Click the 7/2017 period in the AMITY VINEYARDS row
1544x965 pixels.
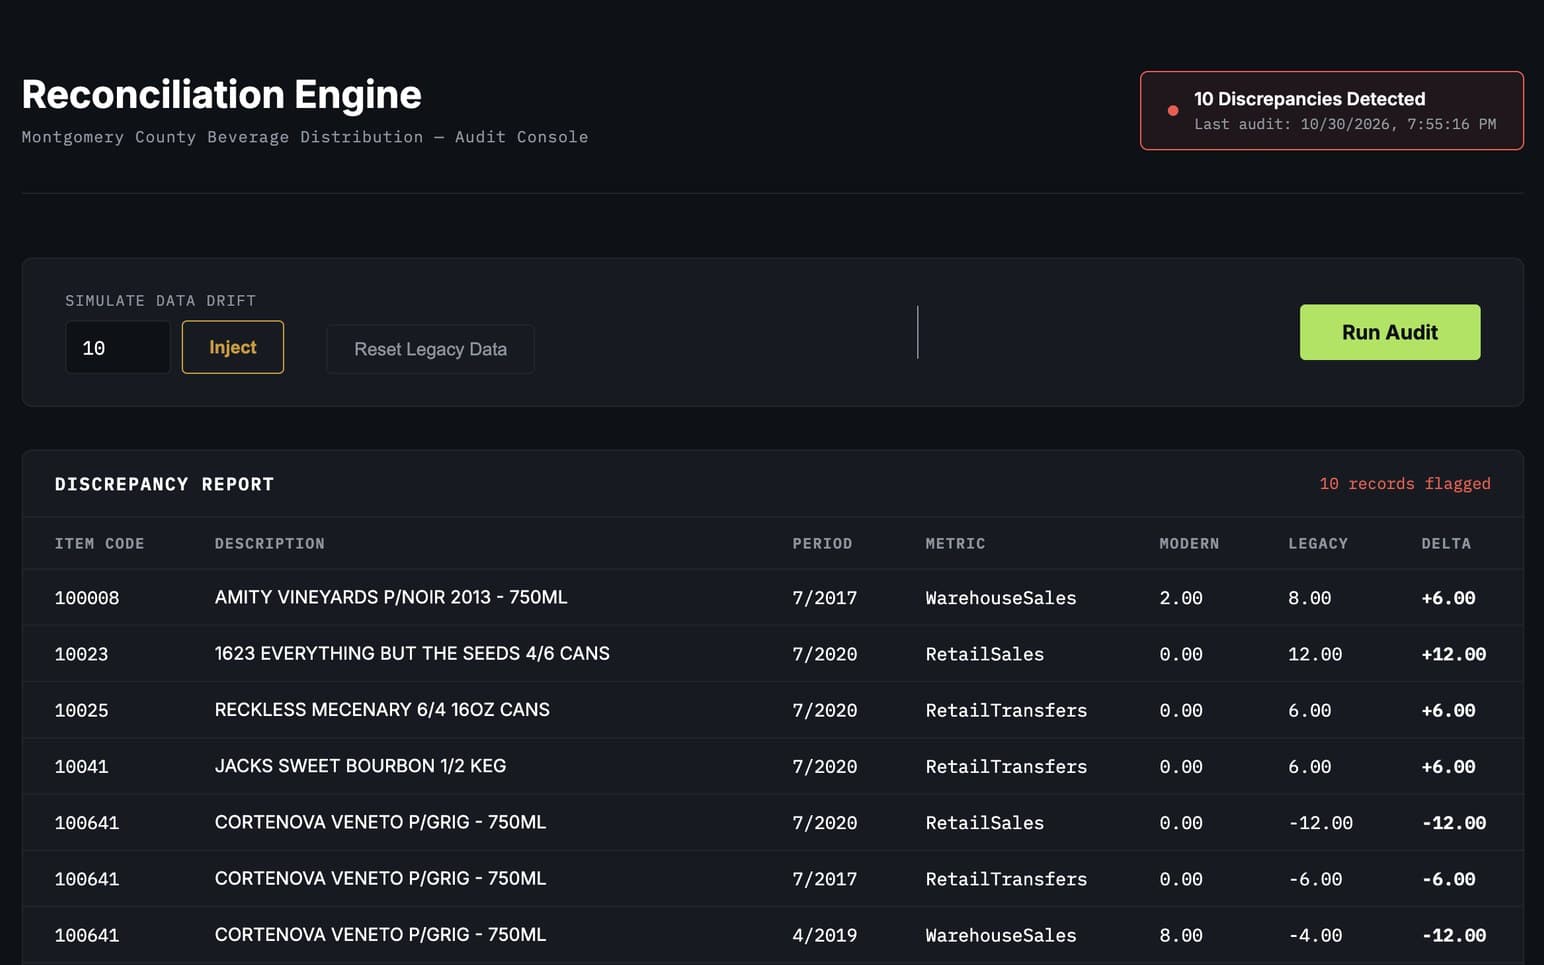click(x=825, y=598)
